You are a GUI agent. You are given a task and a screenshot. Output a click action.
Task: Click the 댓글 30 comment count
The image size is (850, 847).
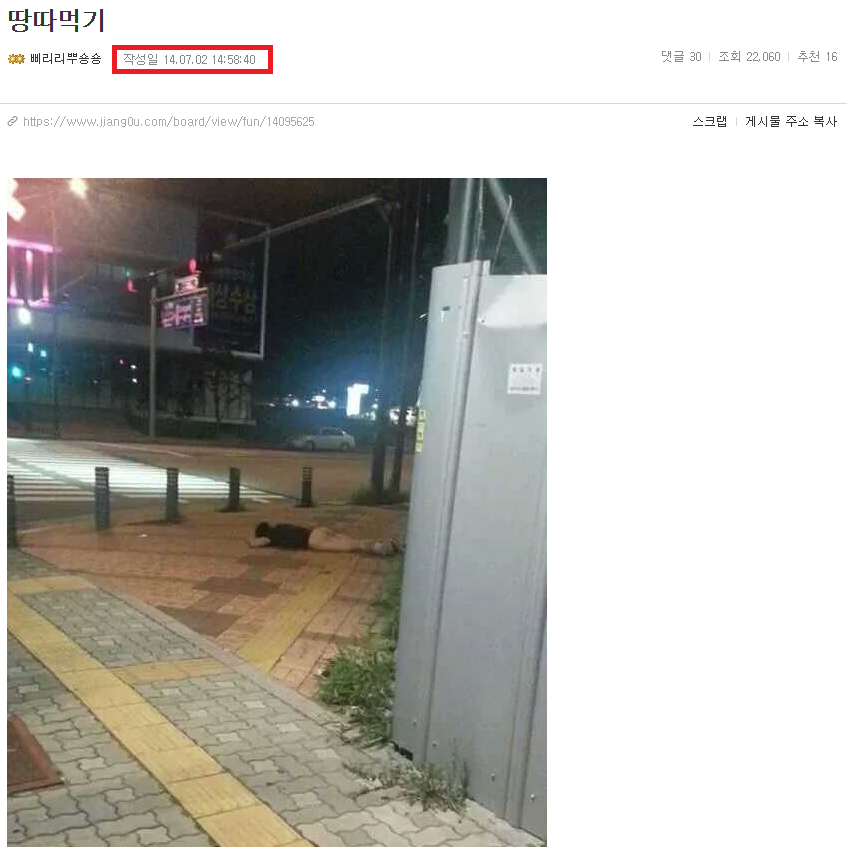click(681, 56)
